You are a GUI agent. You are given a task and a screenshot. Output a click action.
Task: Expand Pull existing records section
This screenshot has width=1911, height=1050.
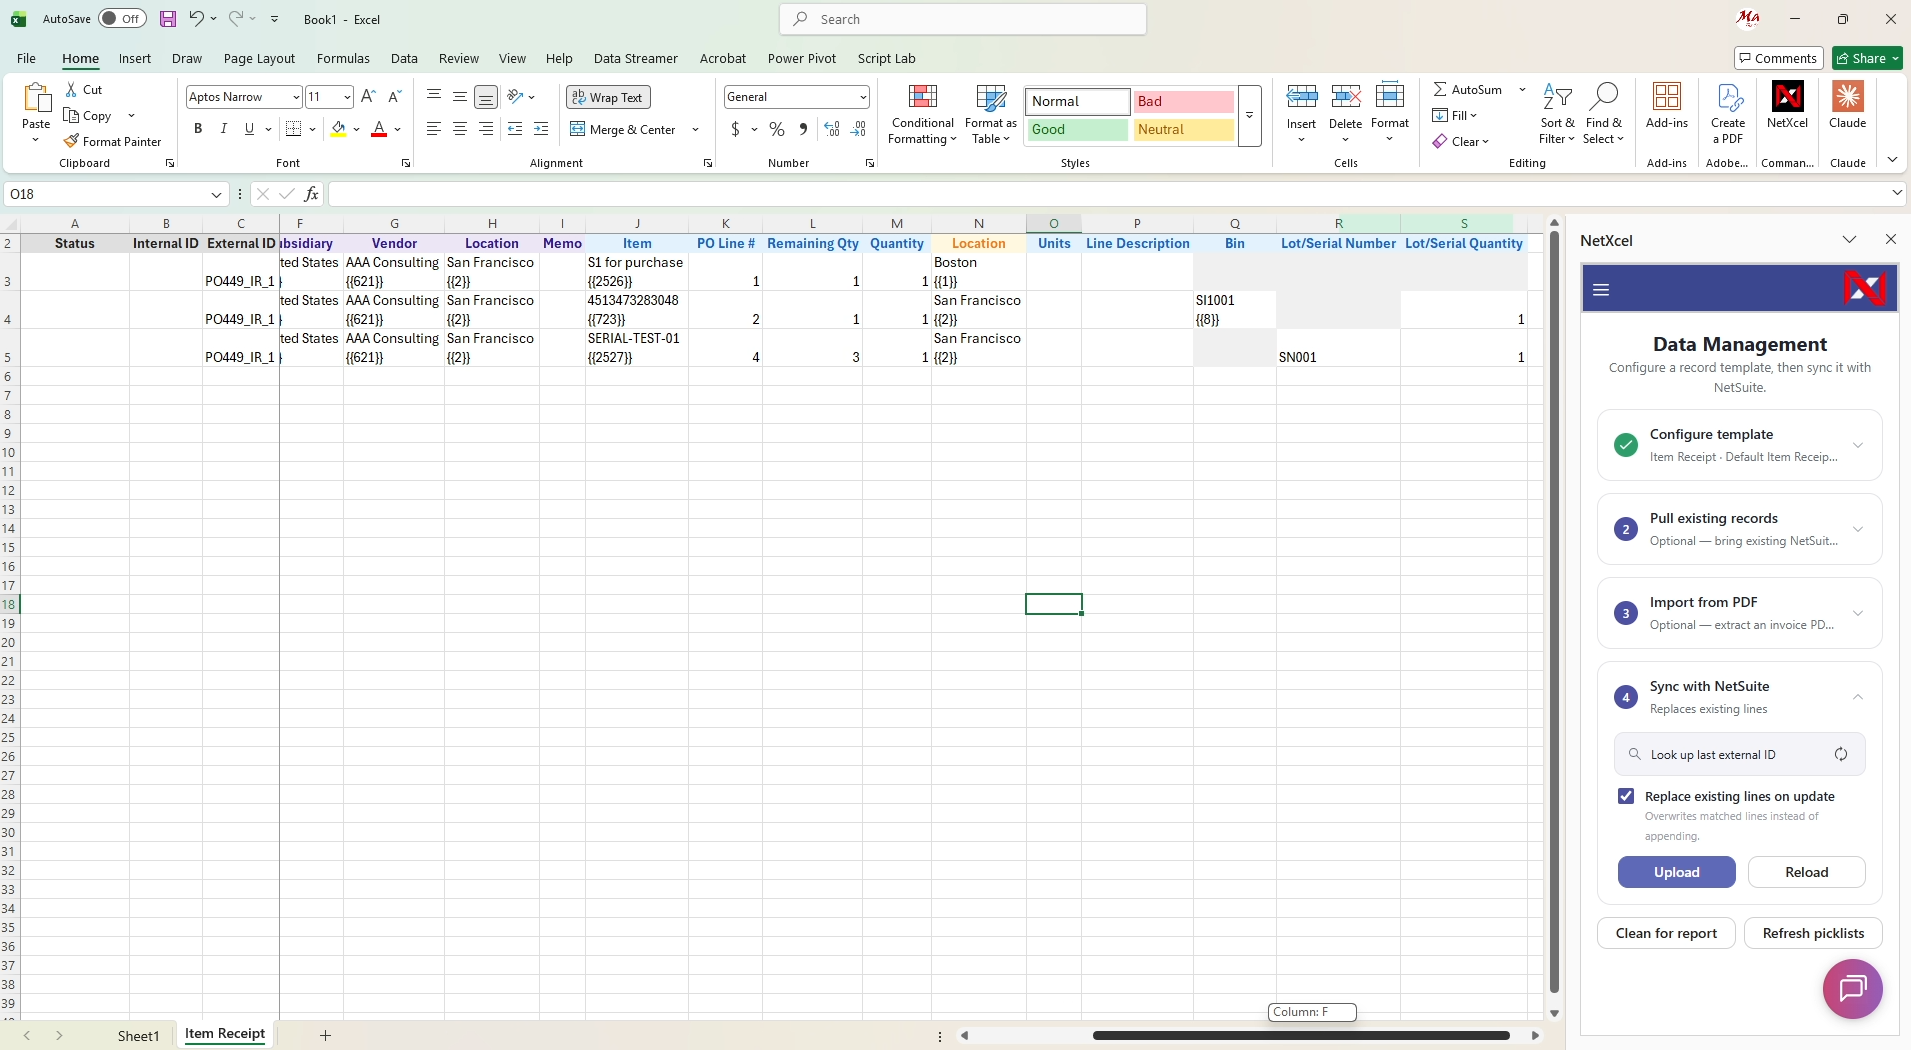tap(1739, 529)
